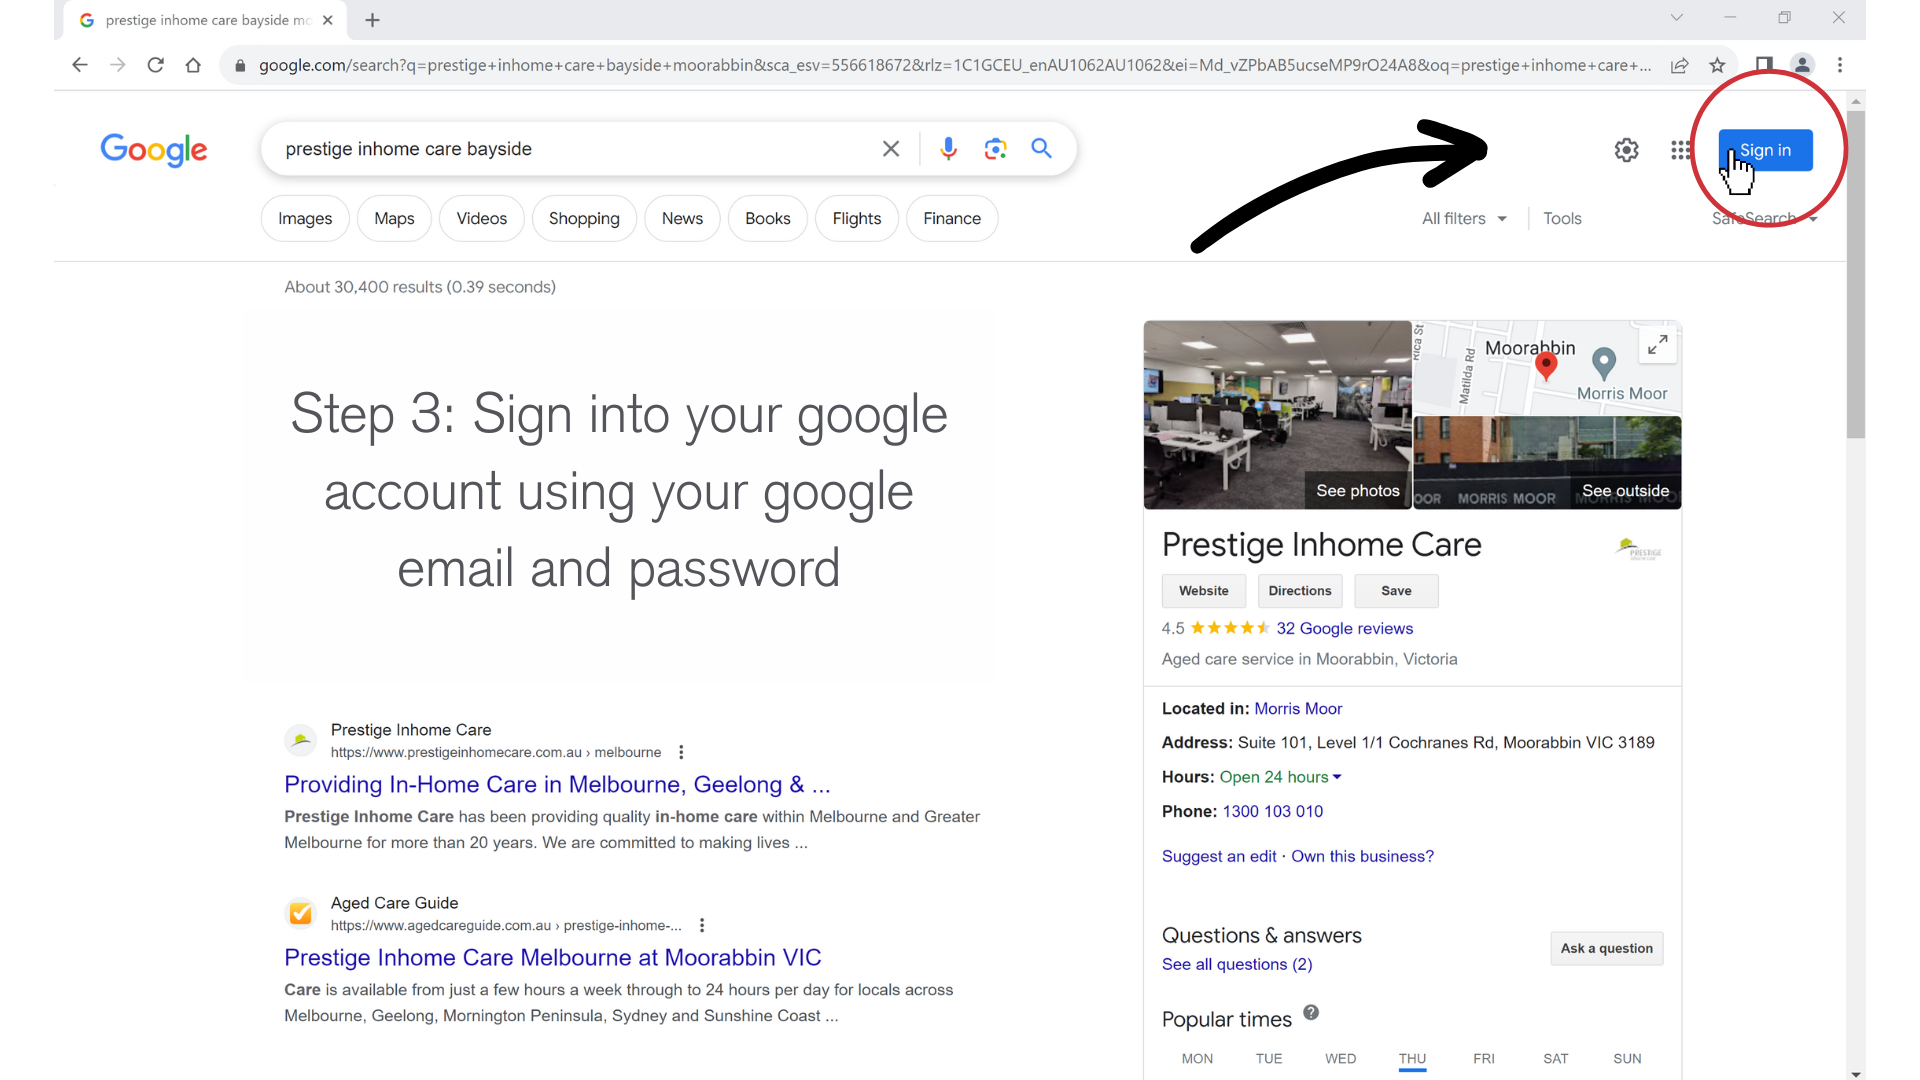Open Google quick settings gear icon
1920x1080 pixels.
click(x=1627, y=150)
